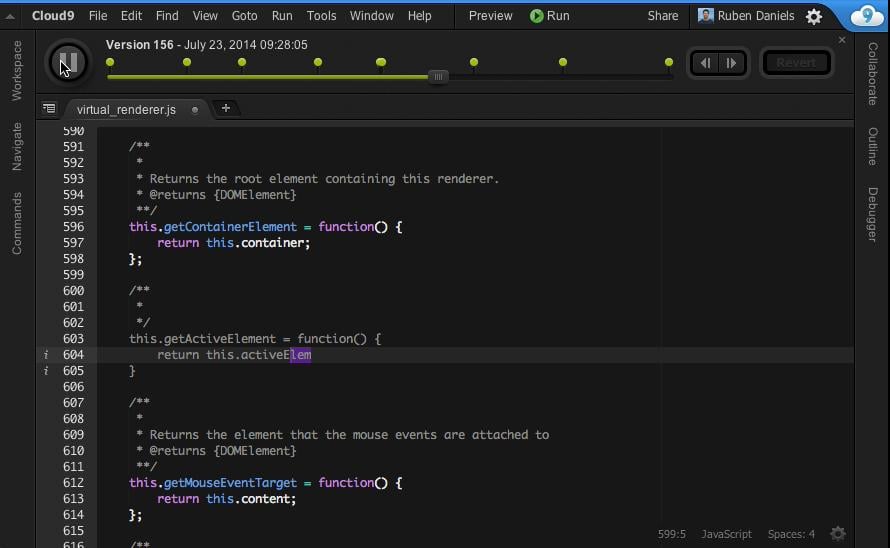Select the revision timeline slider handle
The width and height of the screenshot is (890, 548).
coord(438,77)
